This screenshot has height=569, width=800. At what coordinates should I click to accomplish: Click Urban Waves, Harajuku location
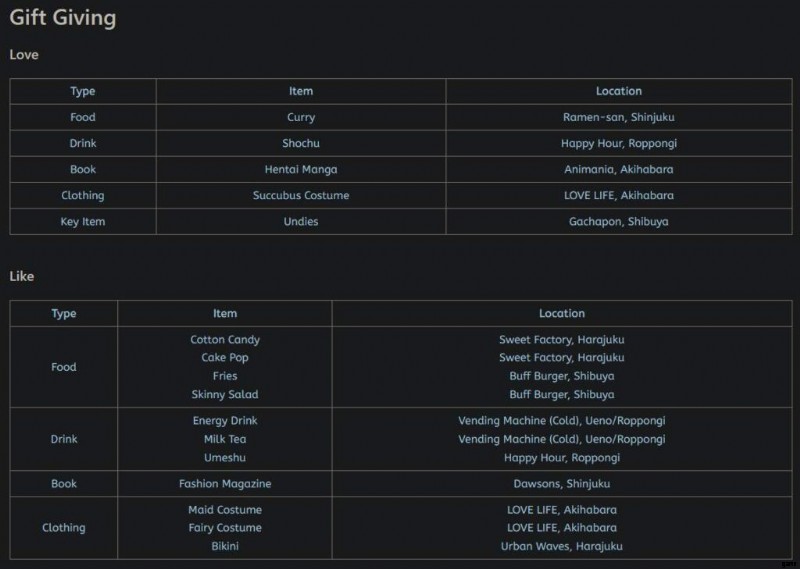click(562, 547)
